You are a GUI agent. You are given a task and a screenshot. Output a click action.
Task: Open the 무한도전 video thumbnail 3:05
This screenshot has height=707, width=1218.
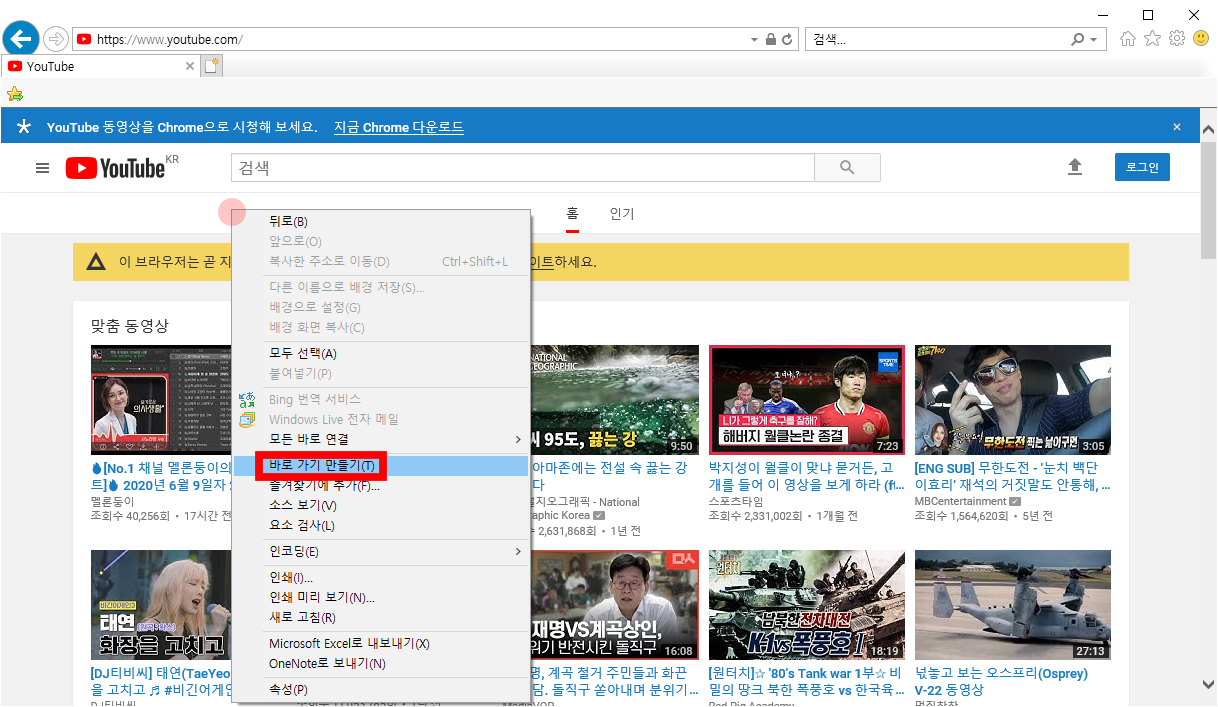click(x=1012, y=400)
